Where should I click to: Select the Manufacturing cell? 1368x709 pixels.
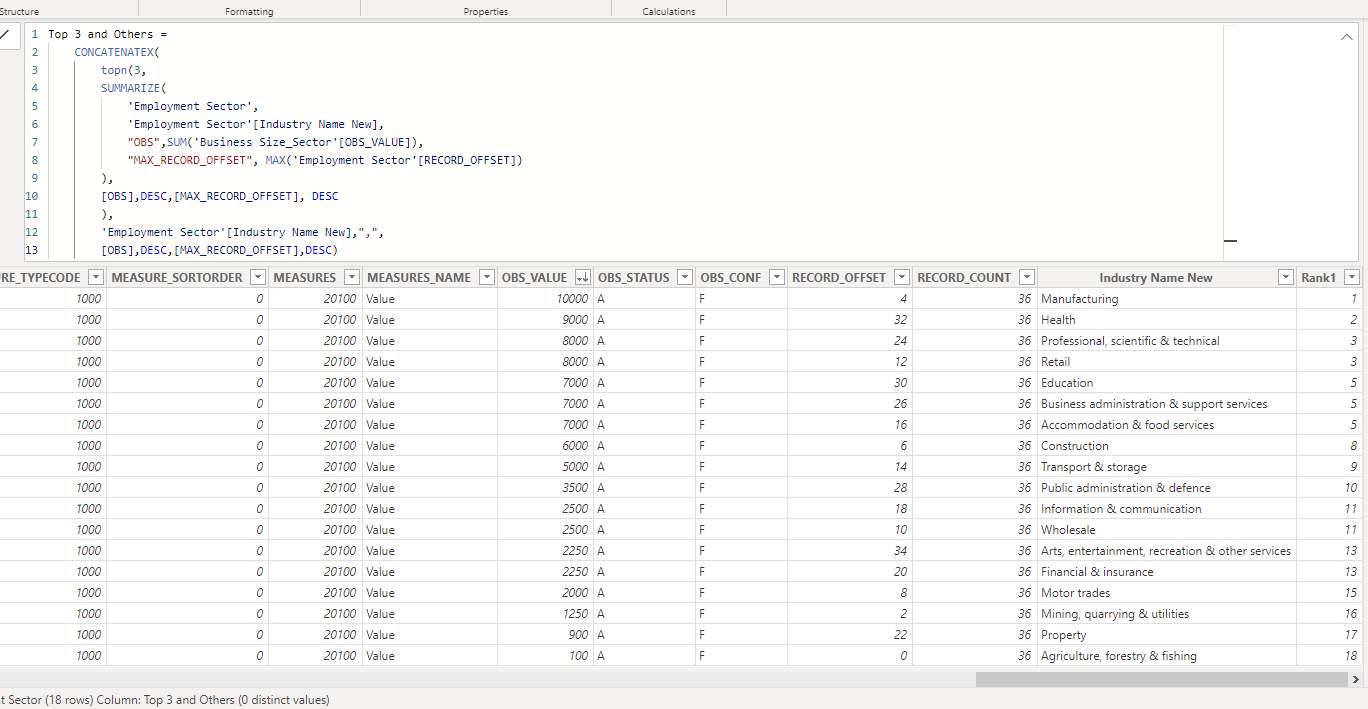click(x=1167, y=299)
